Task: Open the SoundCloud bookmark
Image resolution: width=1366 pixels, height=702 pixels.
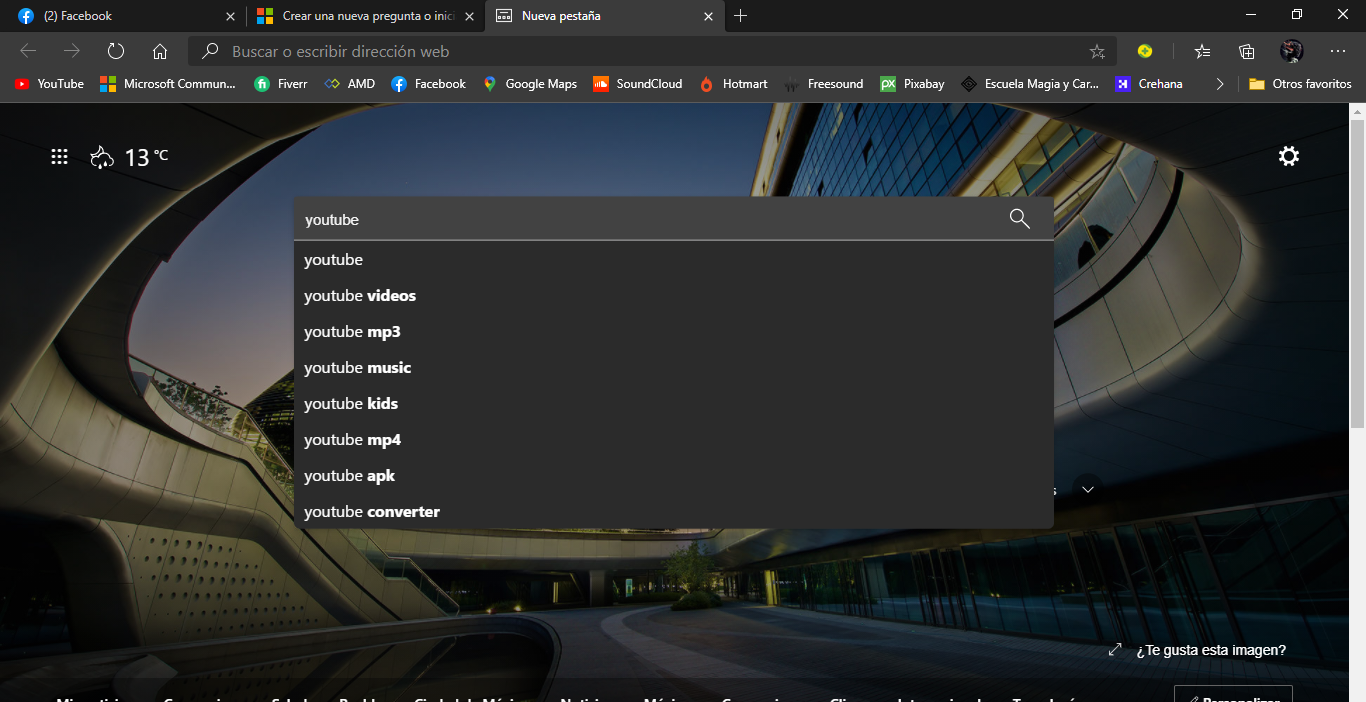Action: click(638, 84)
